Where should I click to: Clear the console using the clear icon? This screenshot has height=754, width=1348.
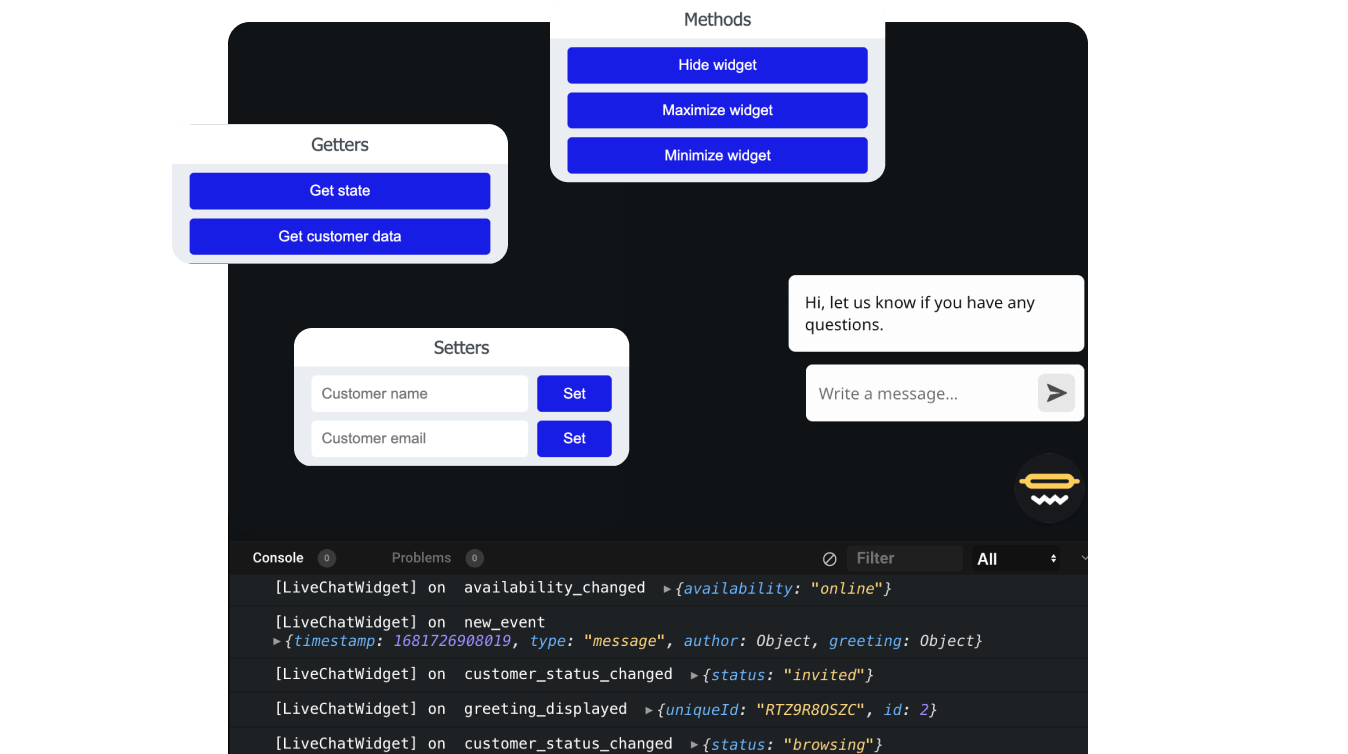coord(829,559)
